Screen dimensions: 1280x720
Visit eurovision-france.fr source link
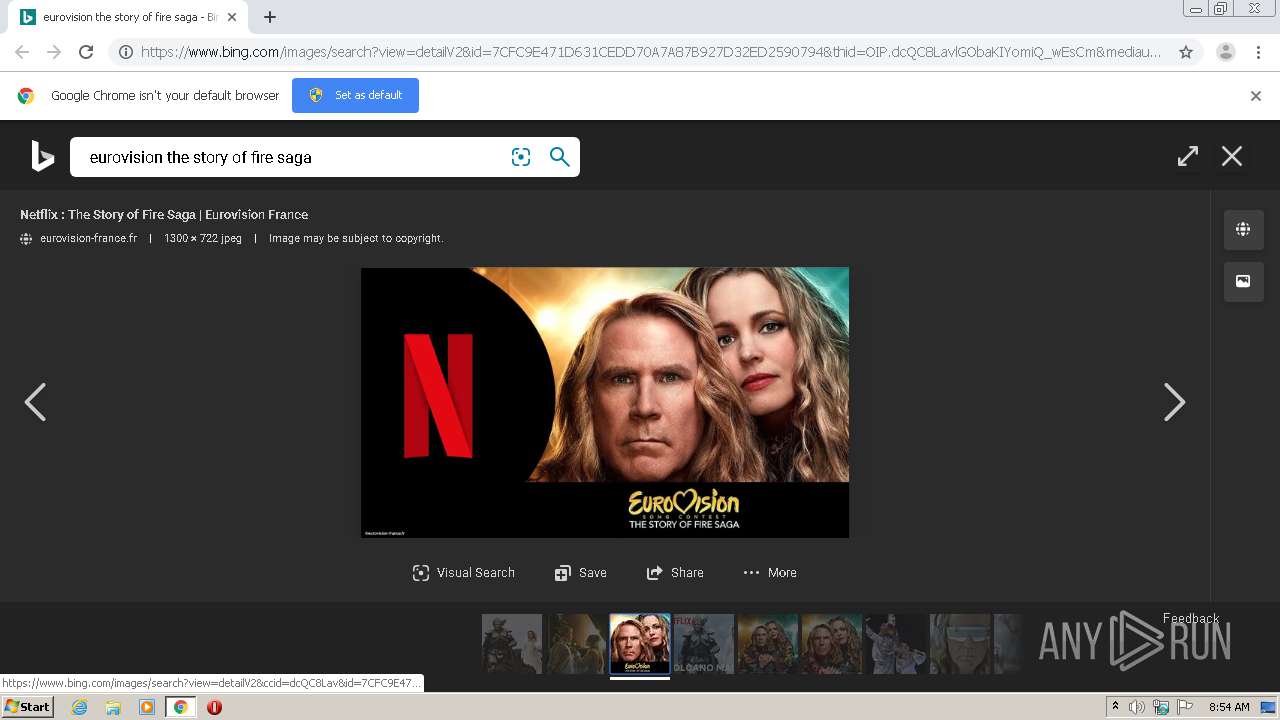coord(88,238)
